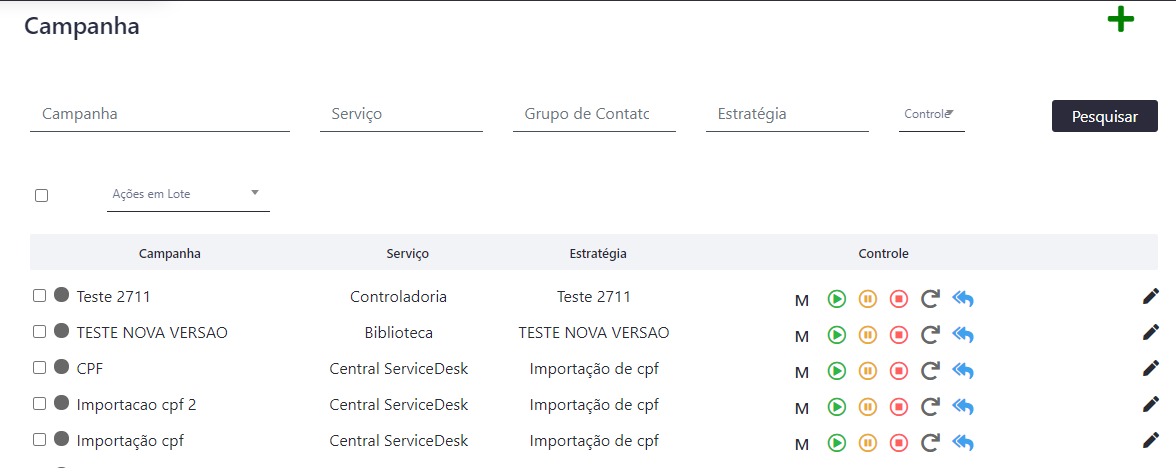1176x468 pixels.
Task: Reload the Importacao cpf 2 campaign
Action: pos(930,406)
